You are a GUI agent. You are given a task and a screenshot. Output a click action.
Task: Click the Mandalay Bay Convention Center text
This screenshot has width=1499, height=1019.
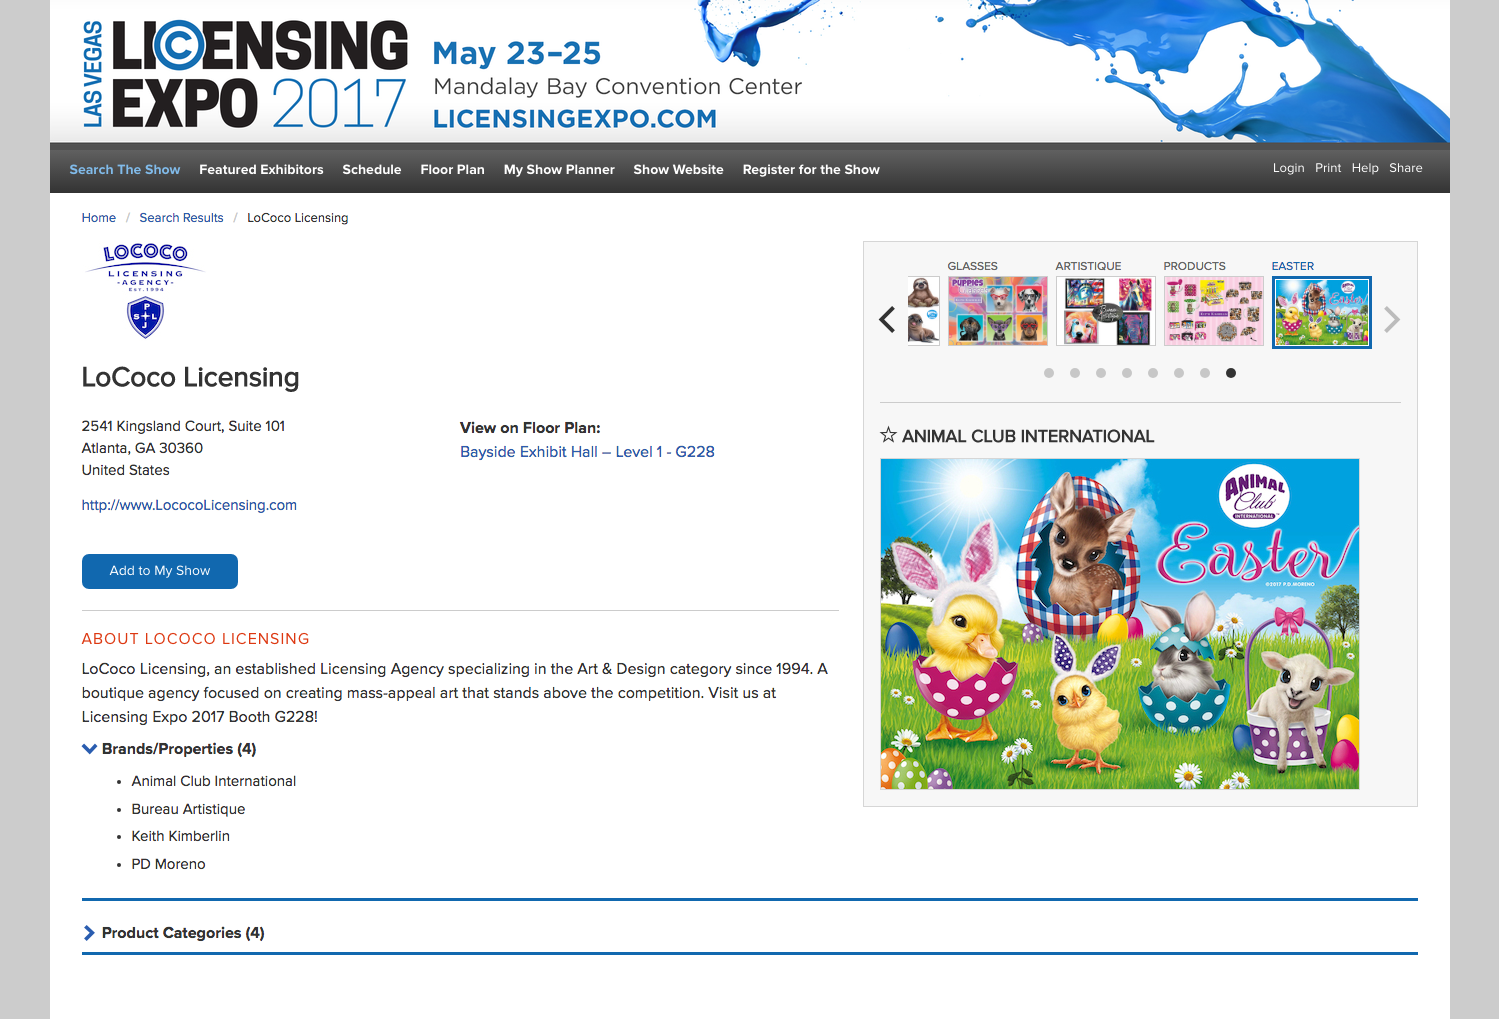tap(618, 87)
